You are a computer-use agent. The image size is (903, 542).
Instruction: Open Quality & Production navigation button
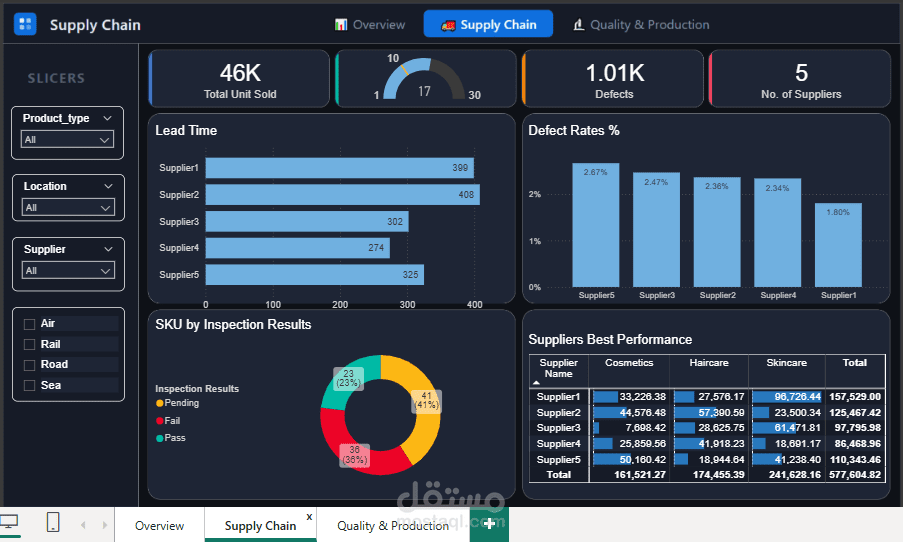[x=641, y=24]
